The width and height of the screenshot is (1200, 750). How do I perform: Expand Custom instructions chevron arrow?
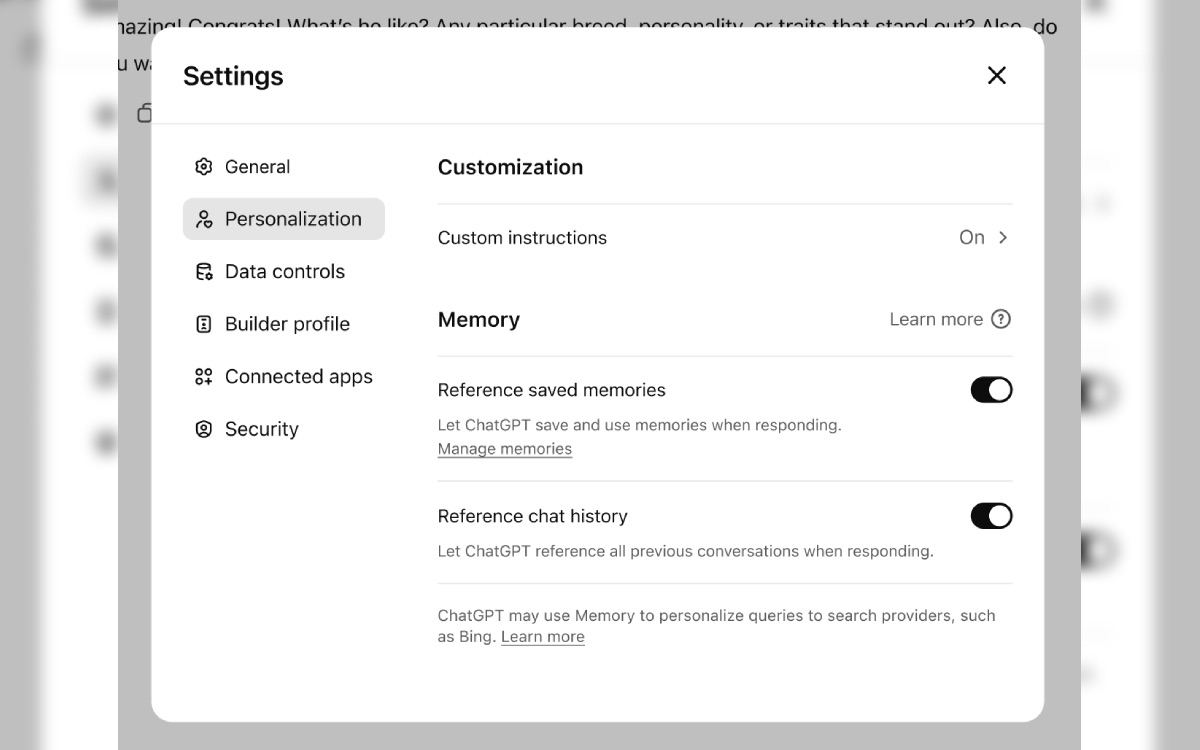[1003, 238]
